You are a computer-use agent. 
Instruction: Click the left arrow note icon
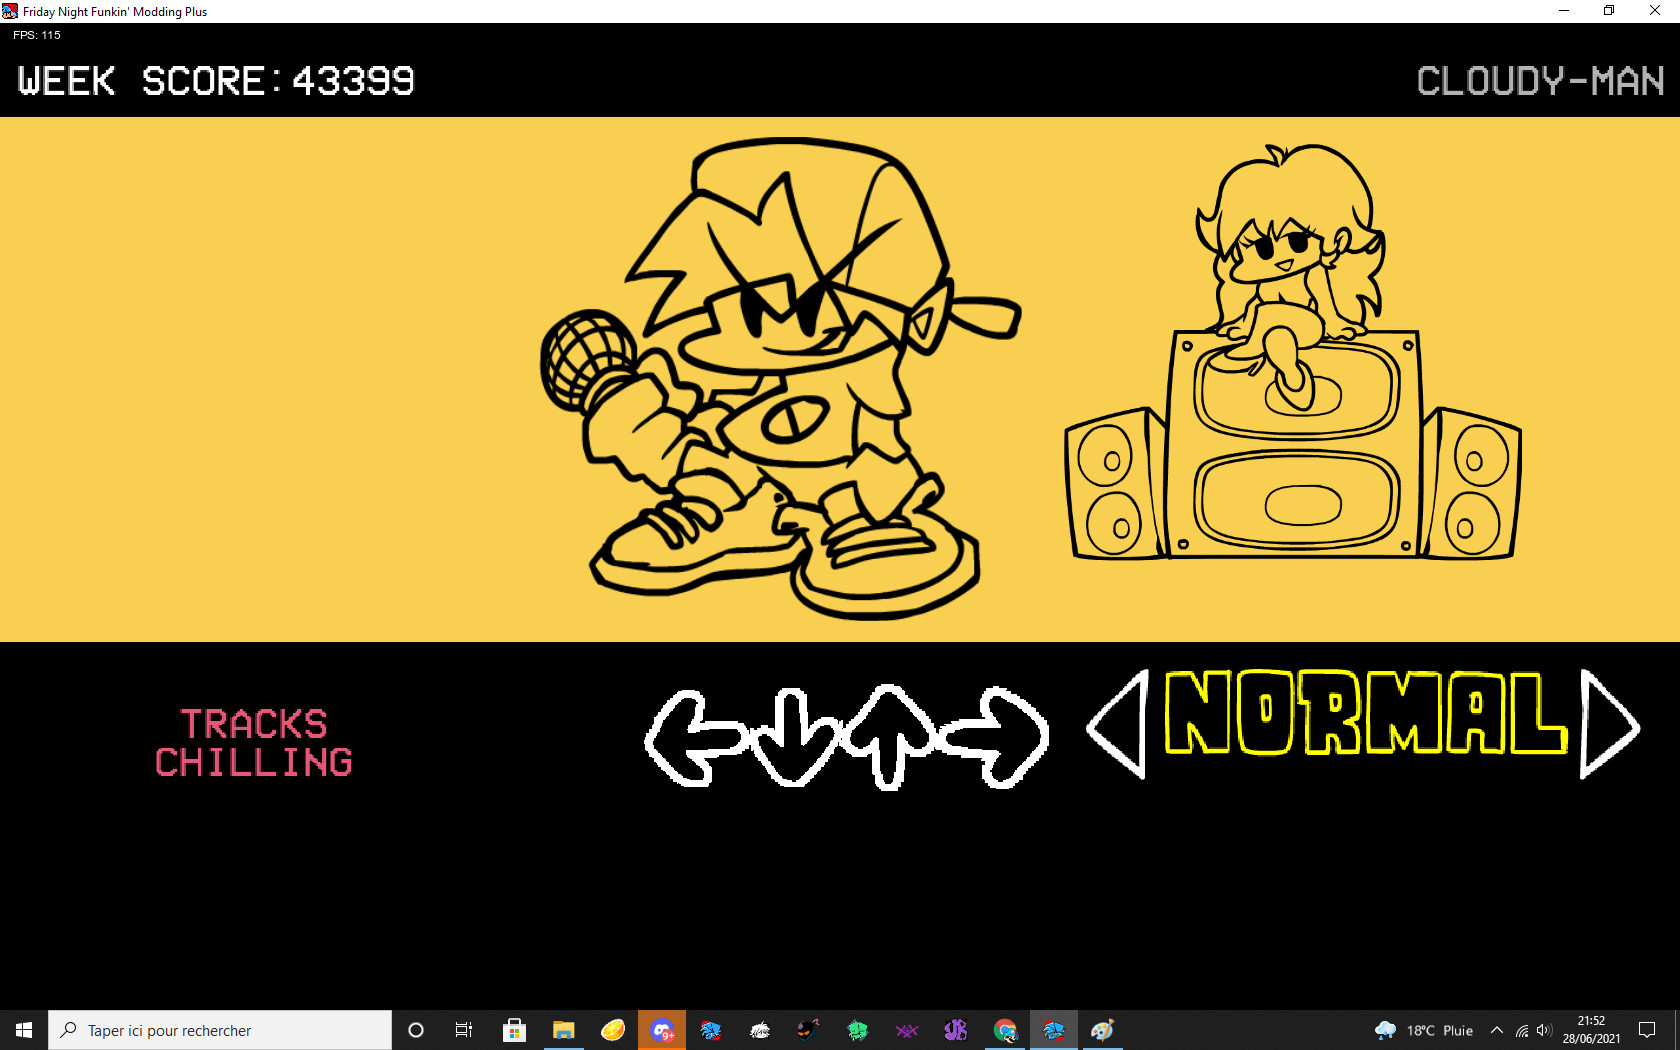tap(694, 738)
